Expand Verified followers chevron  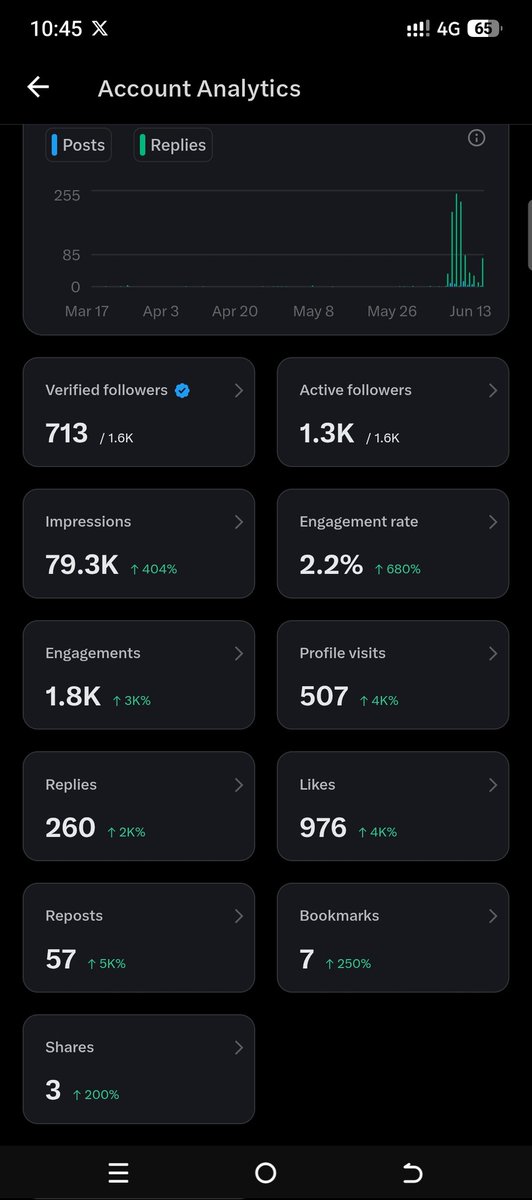click(238, 390)
